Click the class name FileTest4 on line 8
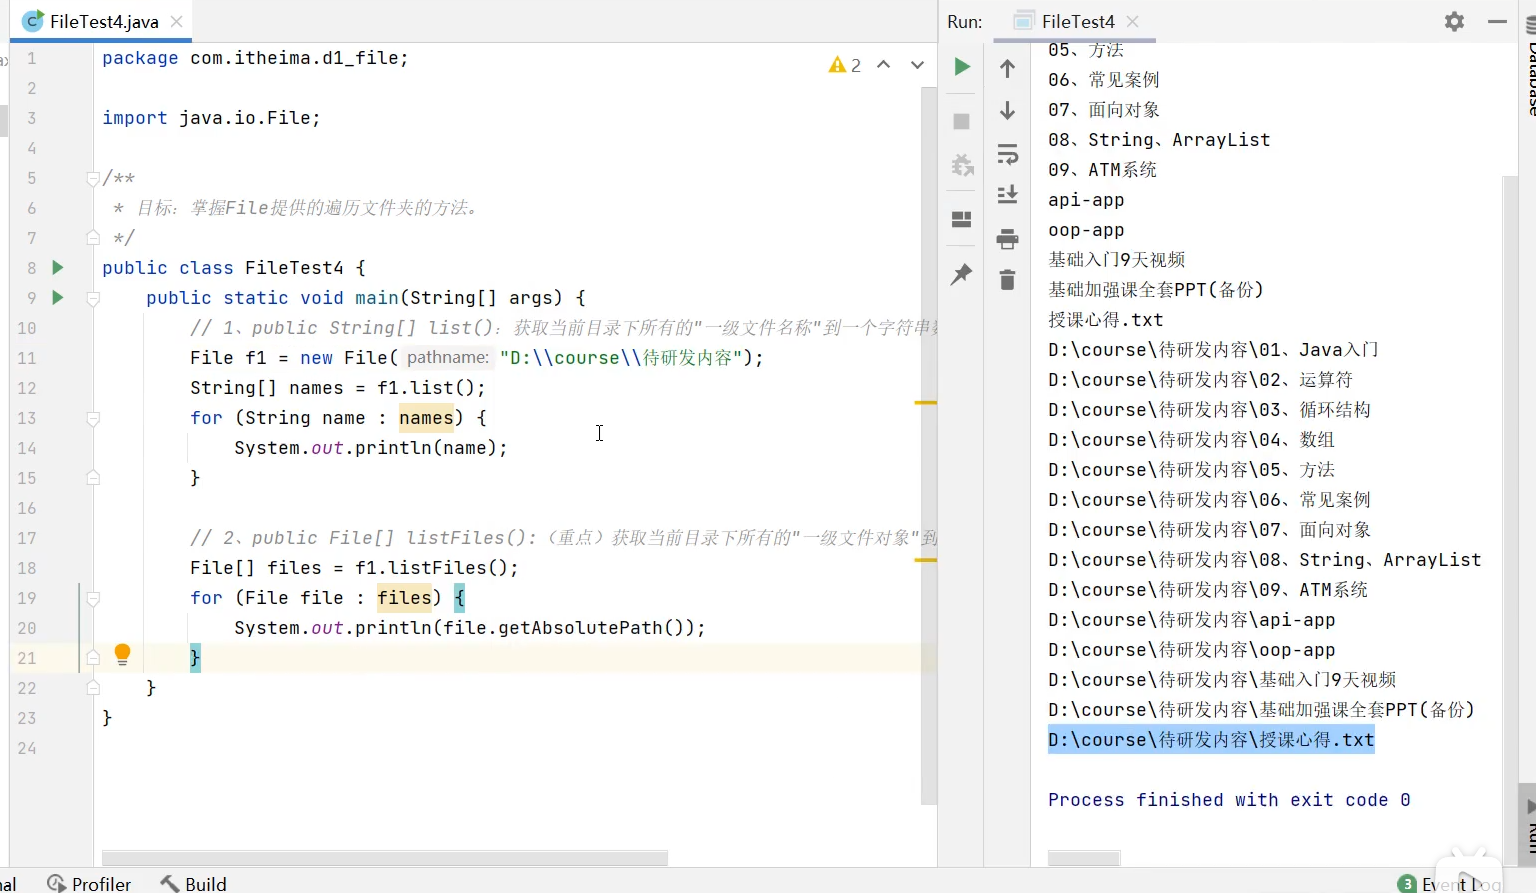1536x893 pixels. pyautogui.click(x=294, y=268)
